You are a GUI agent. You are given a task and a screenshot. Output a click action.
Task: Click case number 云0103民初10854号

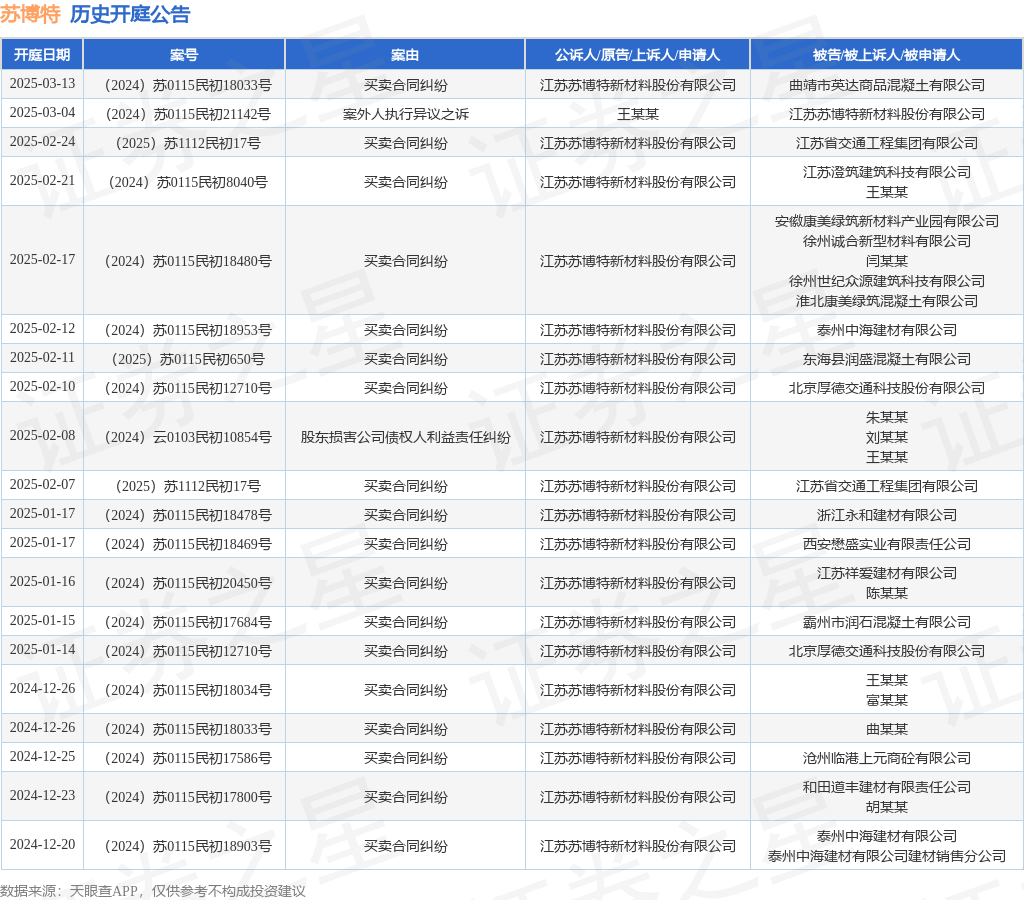click(188, 438)
